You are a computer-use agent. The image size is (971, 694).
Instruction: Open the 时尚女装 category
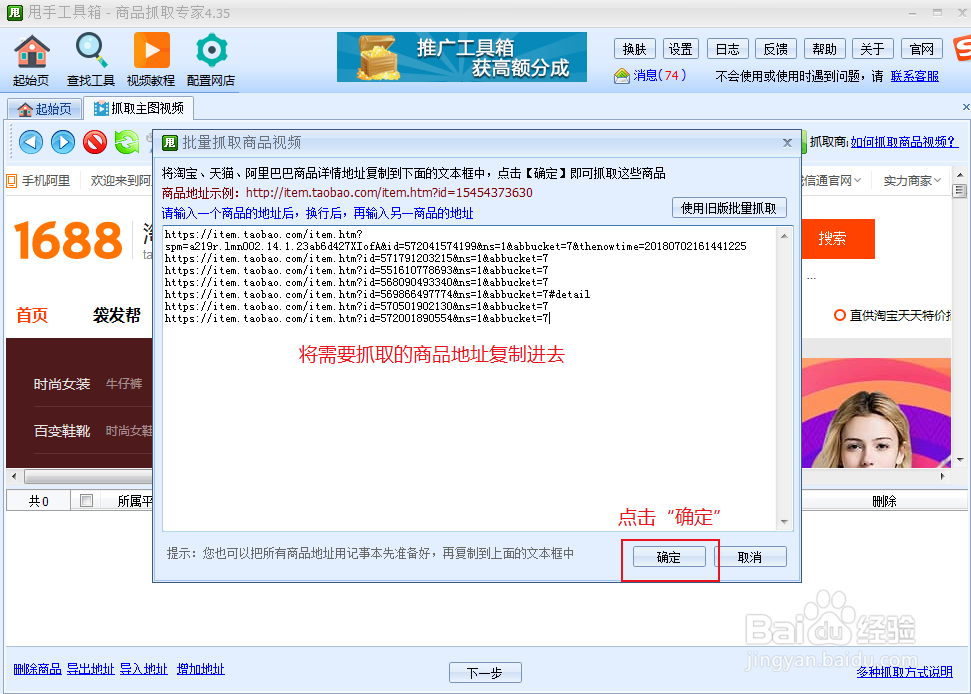(x=62, y=384)
